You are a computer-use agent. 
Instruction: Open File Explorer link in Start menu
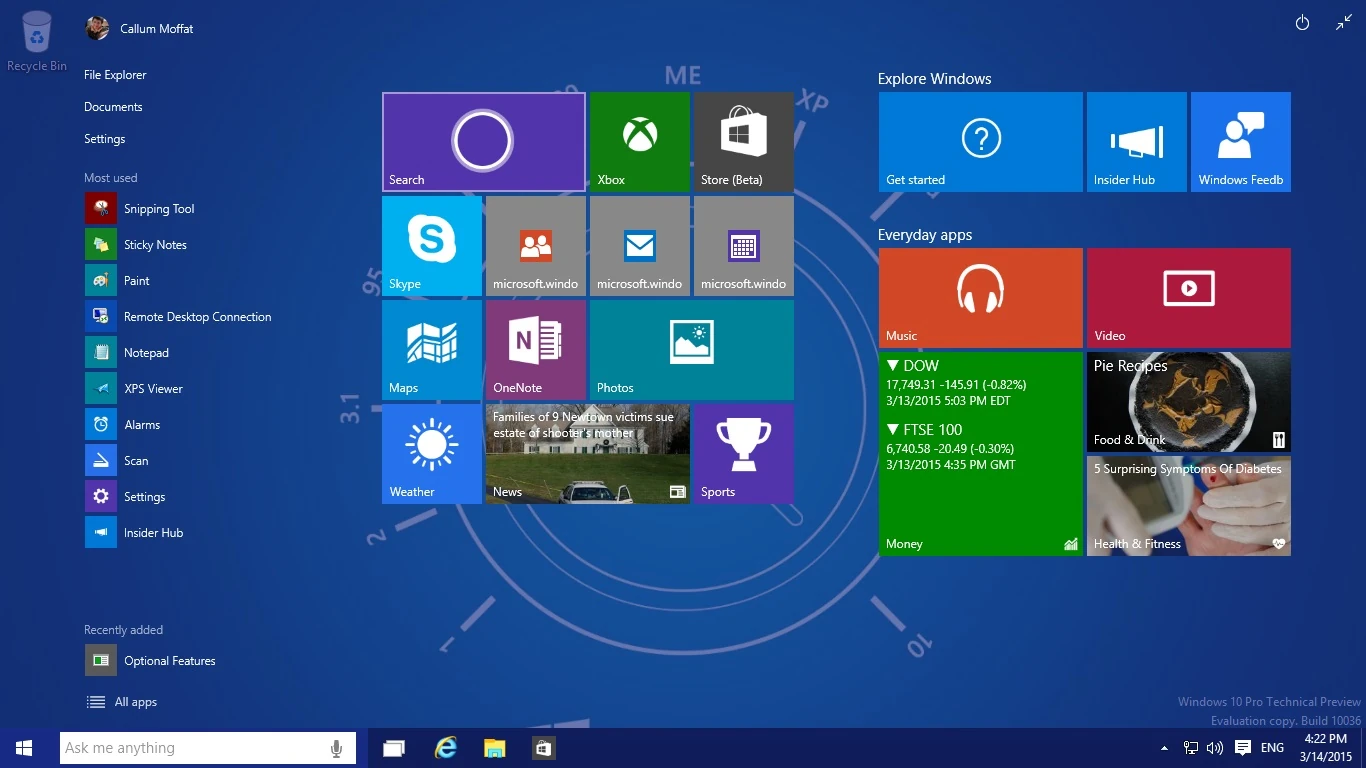[x=115, y=75]
